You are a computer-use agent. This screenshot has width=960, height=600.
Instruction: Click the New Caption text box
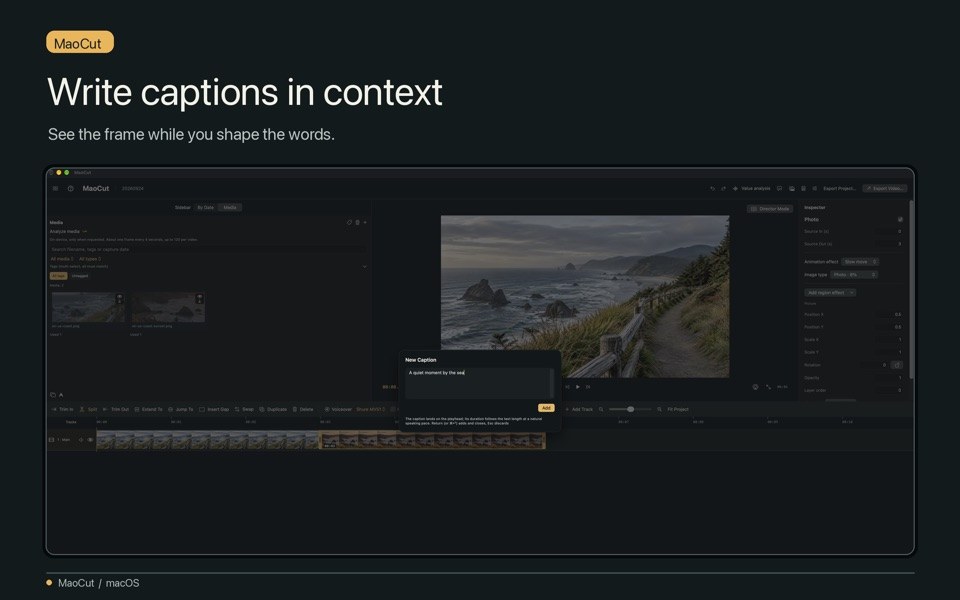(479, 383)
